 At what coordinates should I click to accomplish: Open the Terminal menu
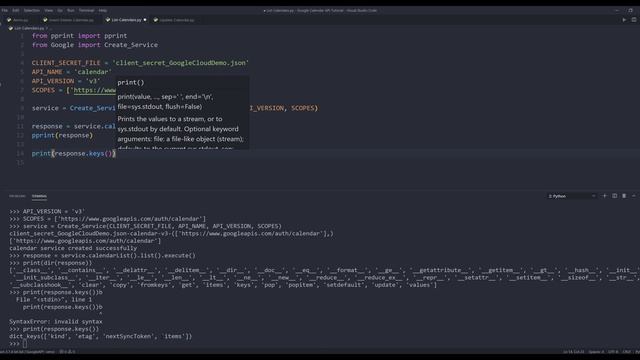click(x=87, y=10)
